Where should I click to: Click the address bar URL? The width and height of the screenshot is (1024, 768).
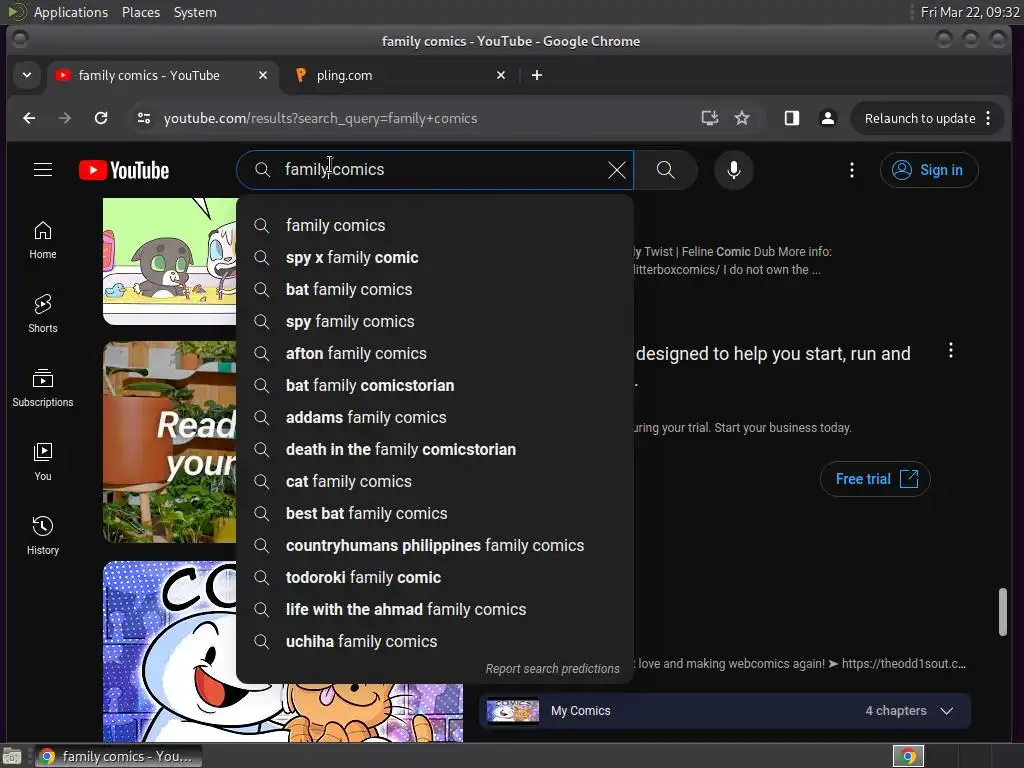coord(320,118)
